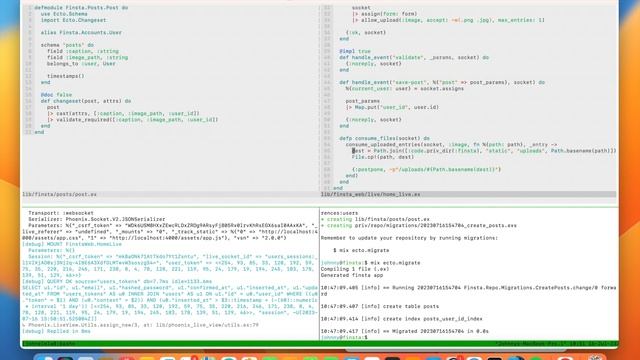Click 'lib/finsta/posts/post.ex' editor status line

(59, 194)
